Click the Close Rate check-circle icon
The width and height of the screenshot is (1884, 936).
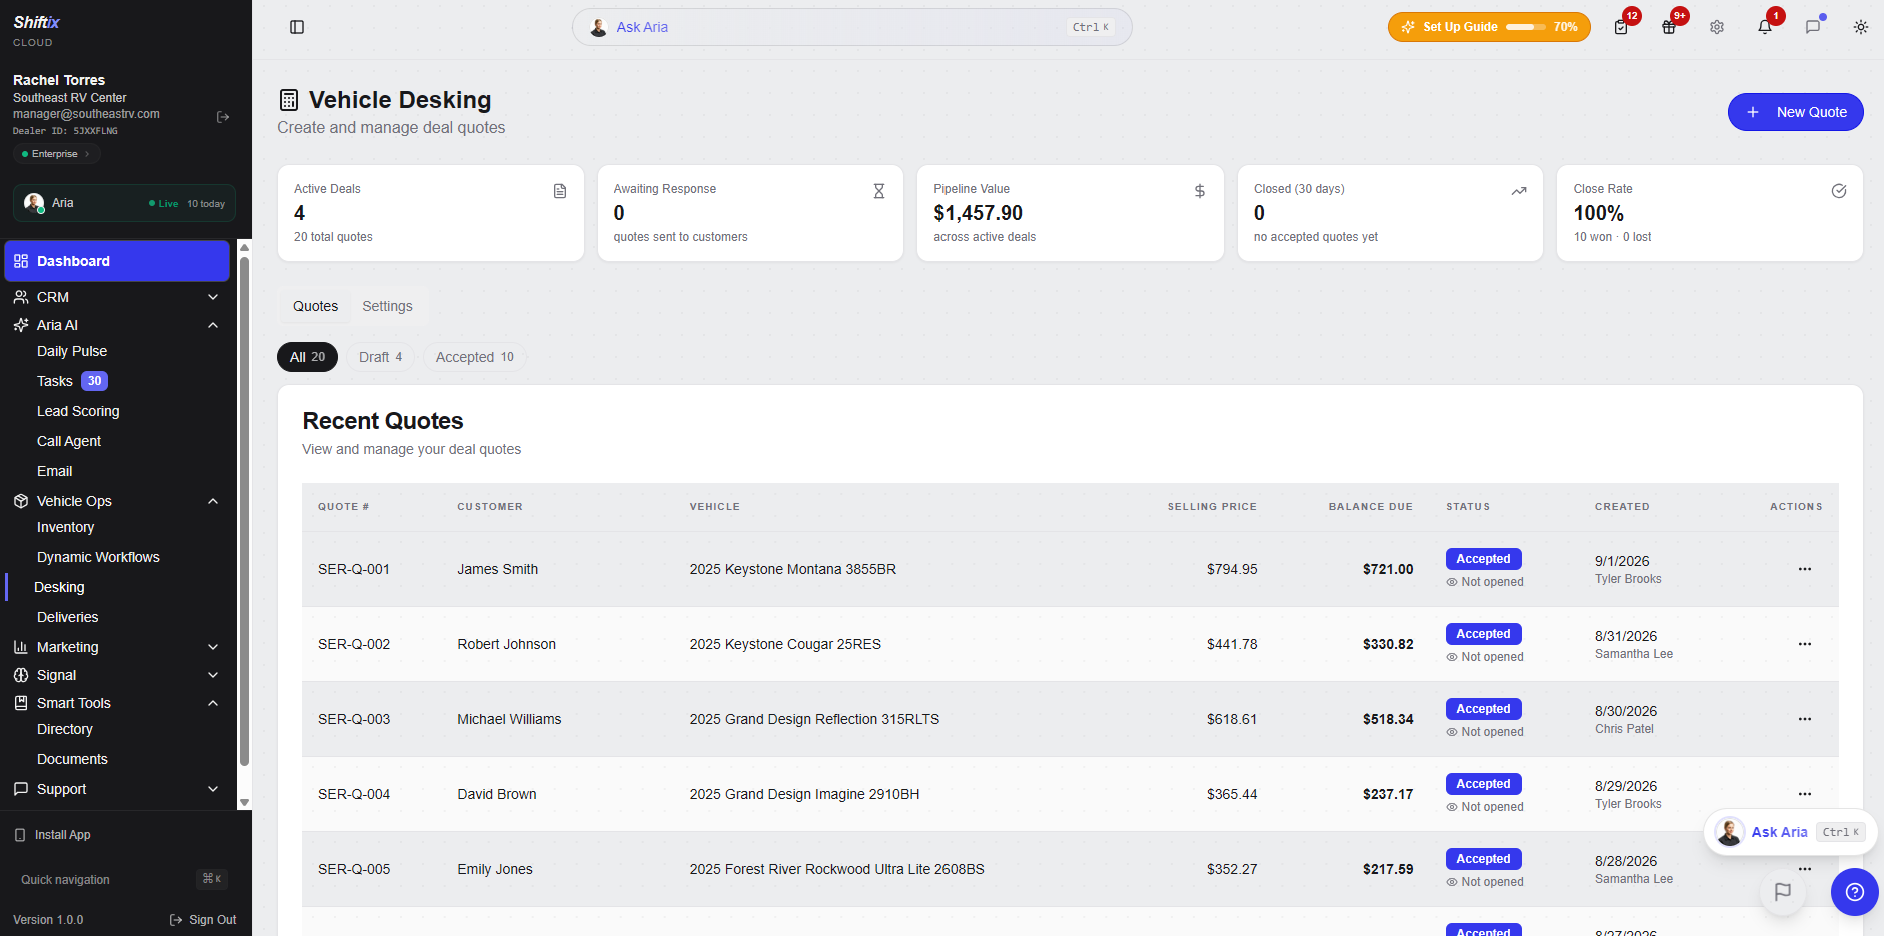click(1839, 191)
